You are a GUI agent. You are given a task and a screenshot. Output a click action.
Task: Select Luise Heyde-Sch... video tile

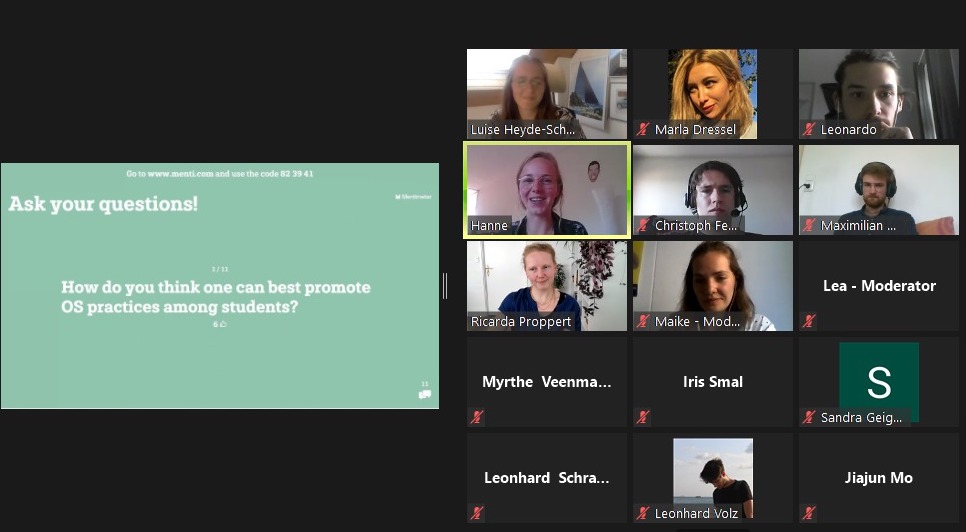click(x=547, y=94)
